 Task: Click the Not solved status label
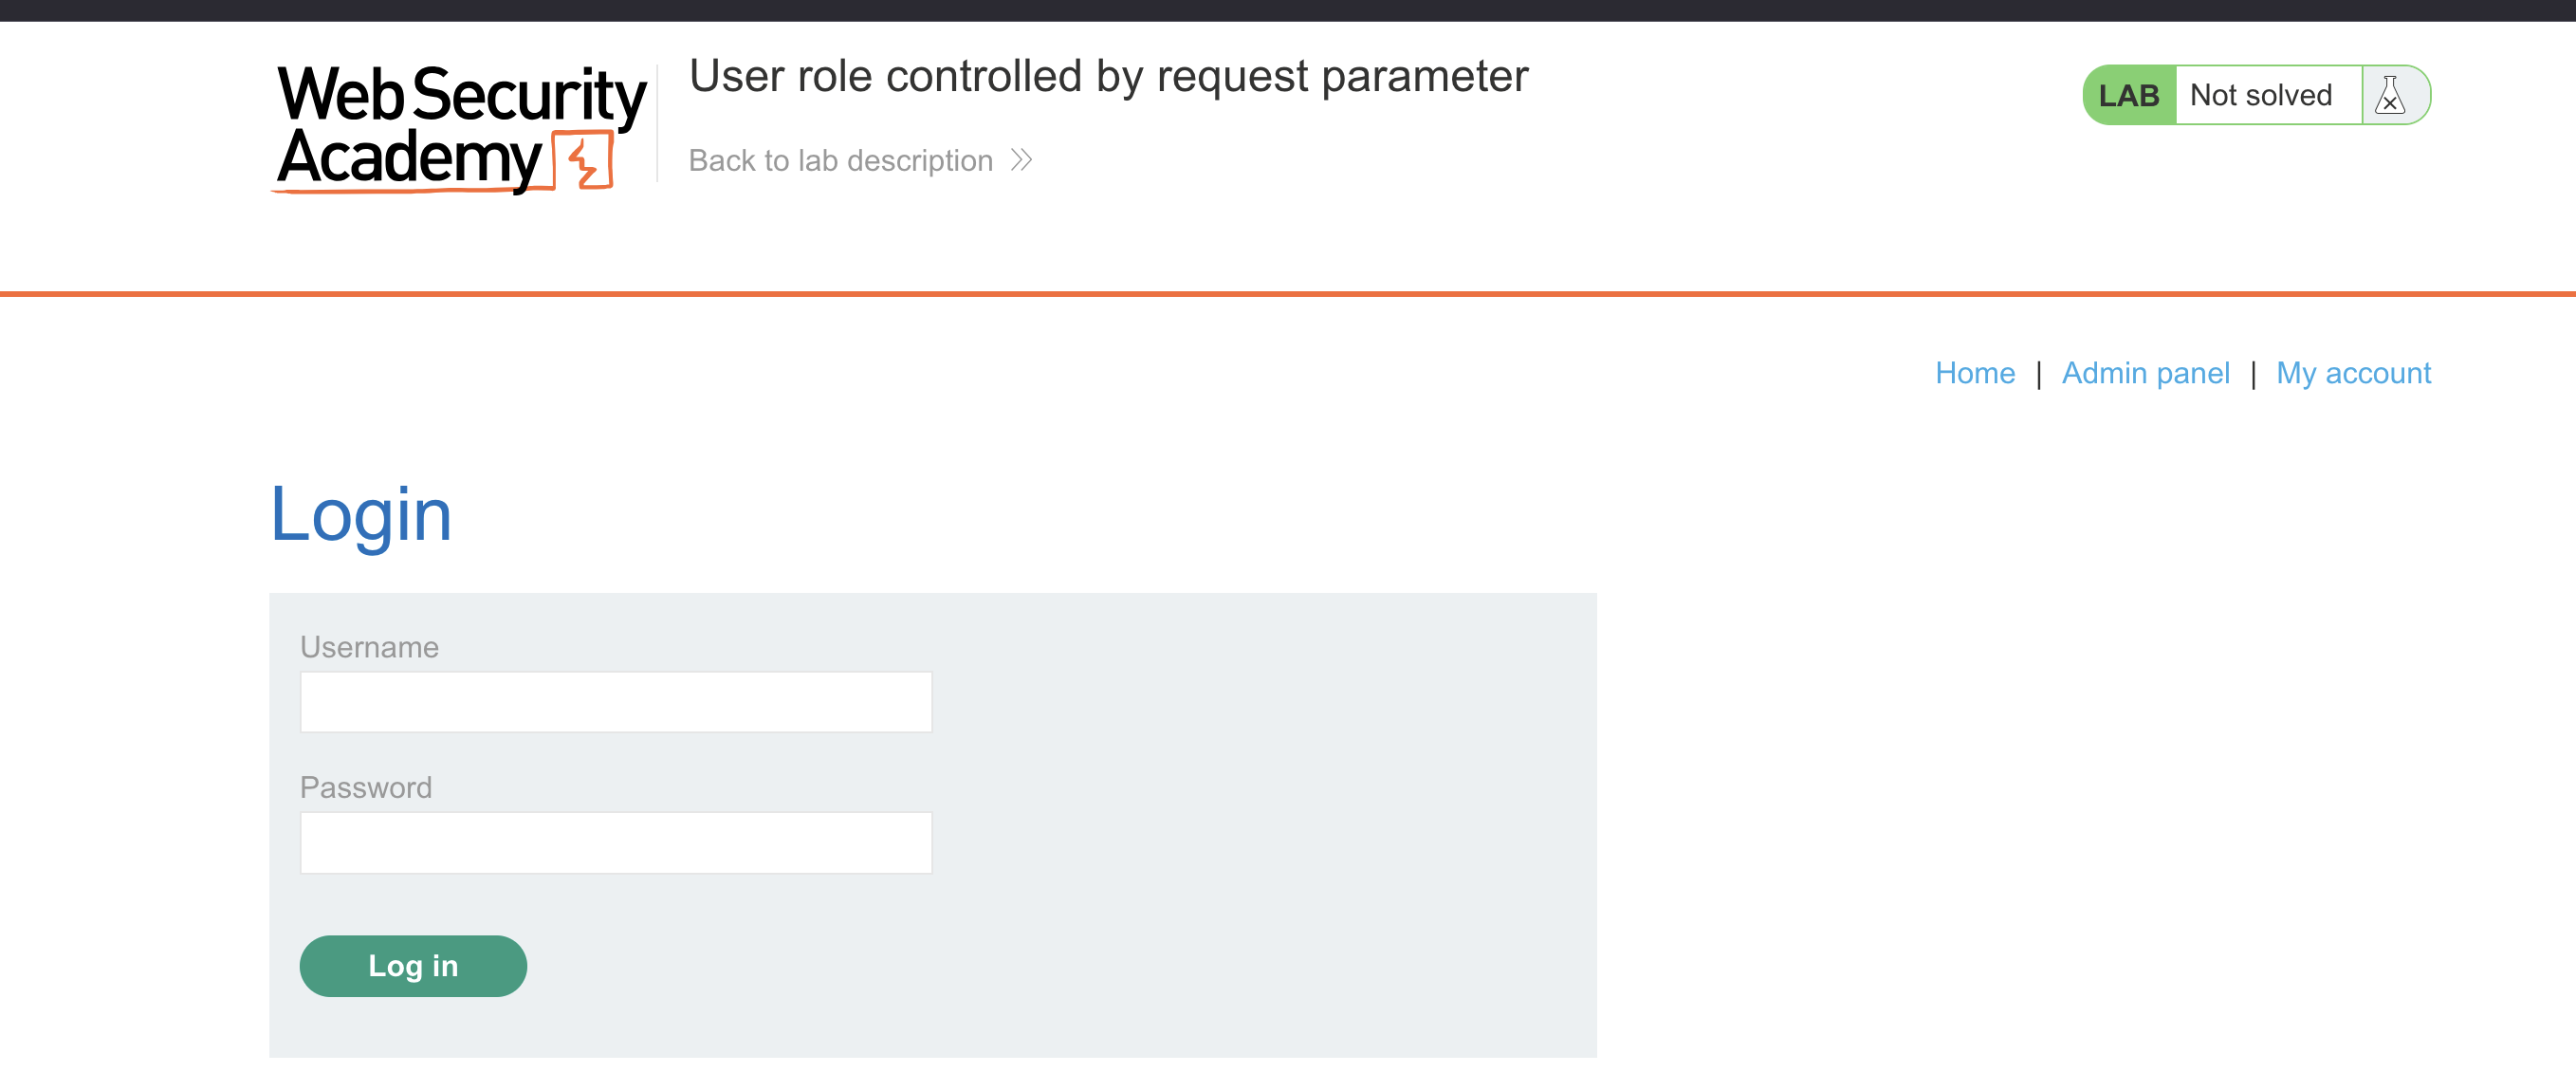[2260, 96]
